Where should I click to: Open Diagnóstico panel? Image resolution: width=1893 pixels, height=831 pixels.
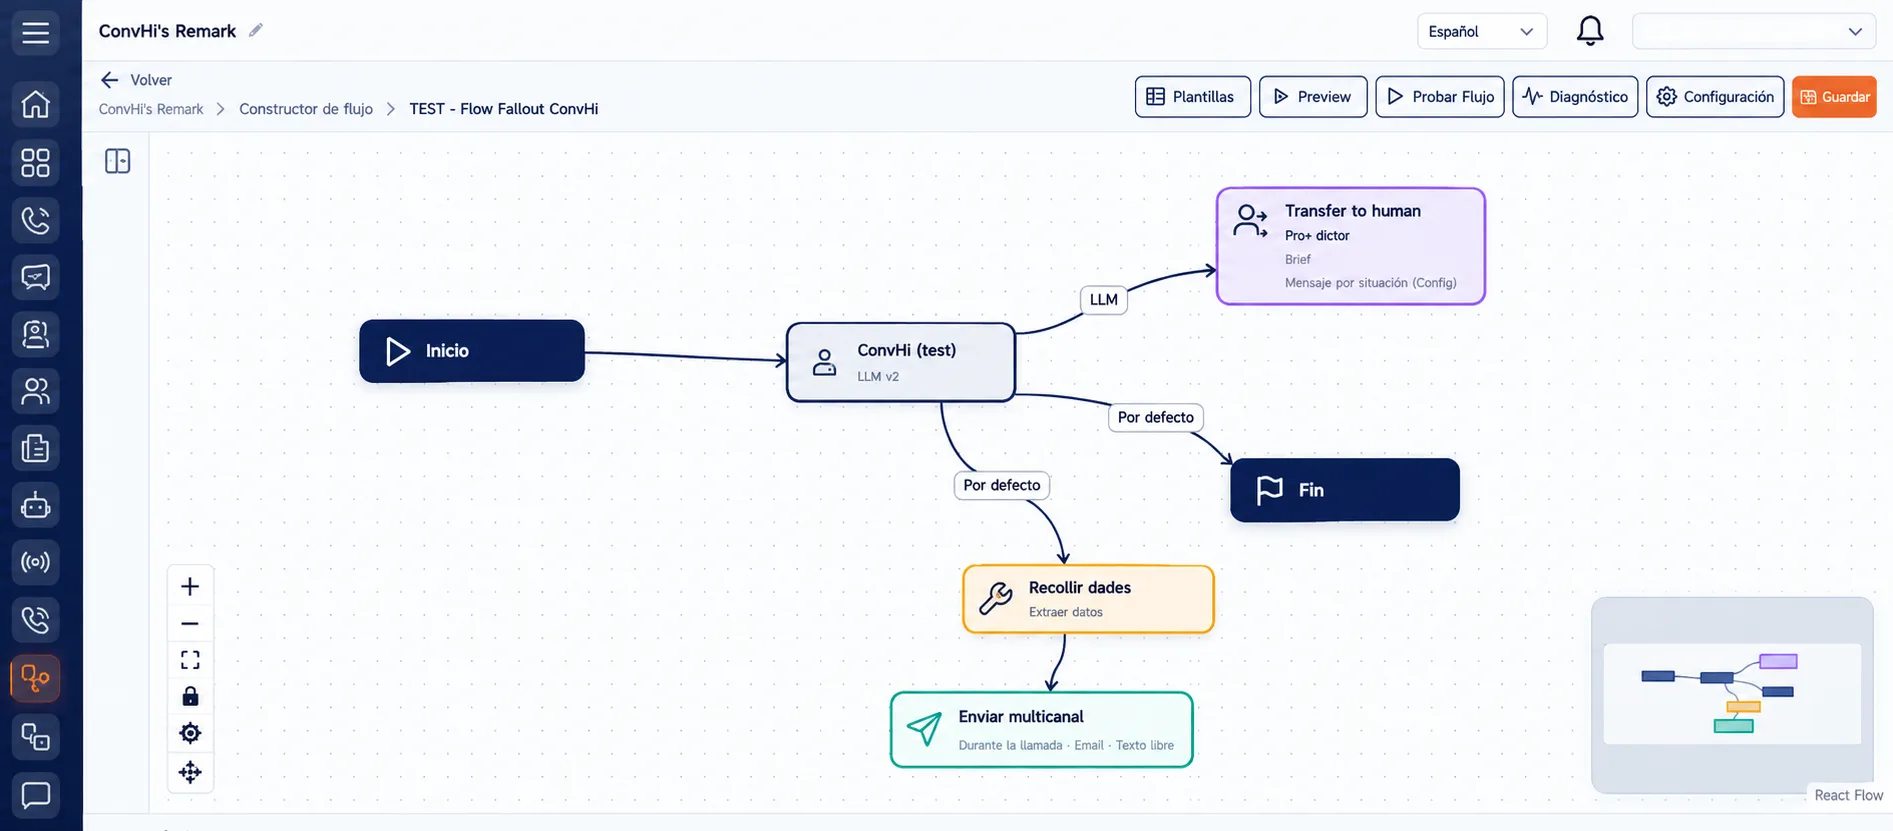[1575, 97]
